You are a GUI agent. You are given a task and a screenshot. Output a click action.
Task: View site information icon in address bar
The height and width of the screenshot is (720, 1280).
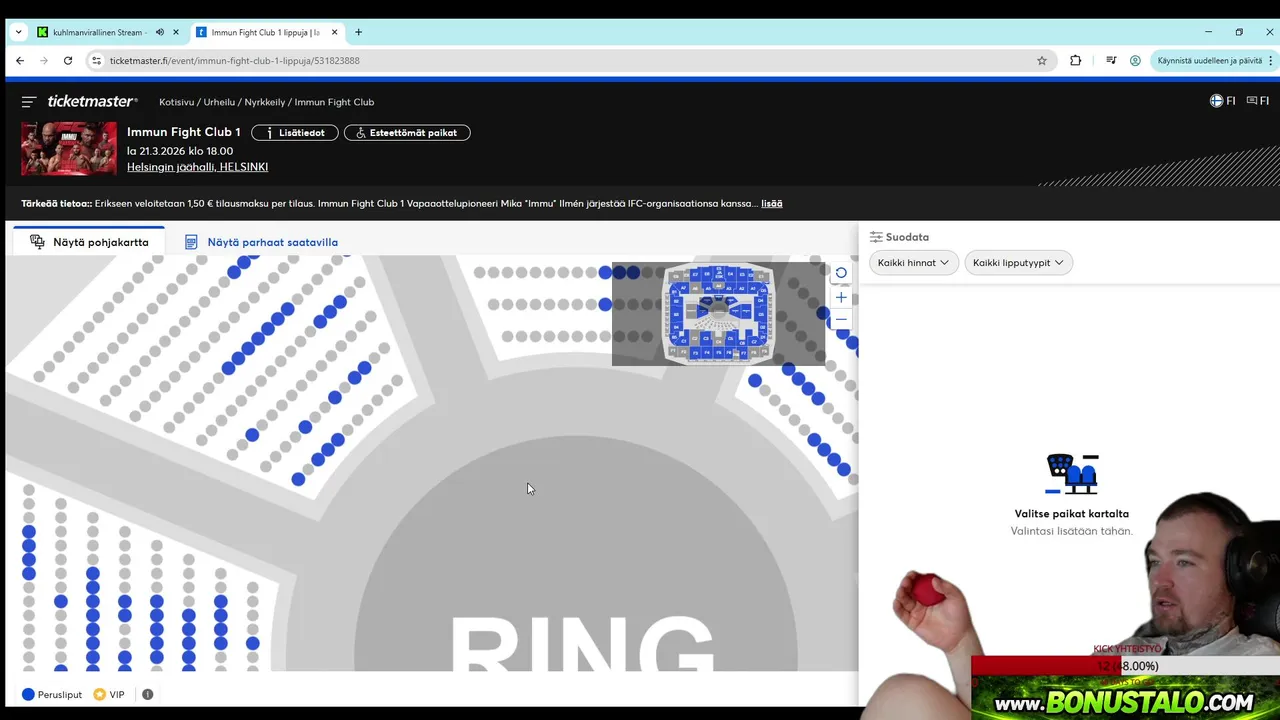point(96,60)
